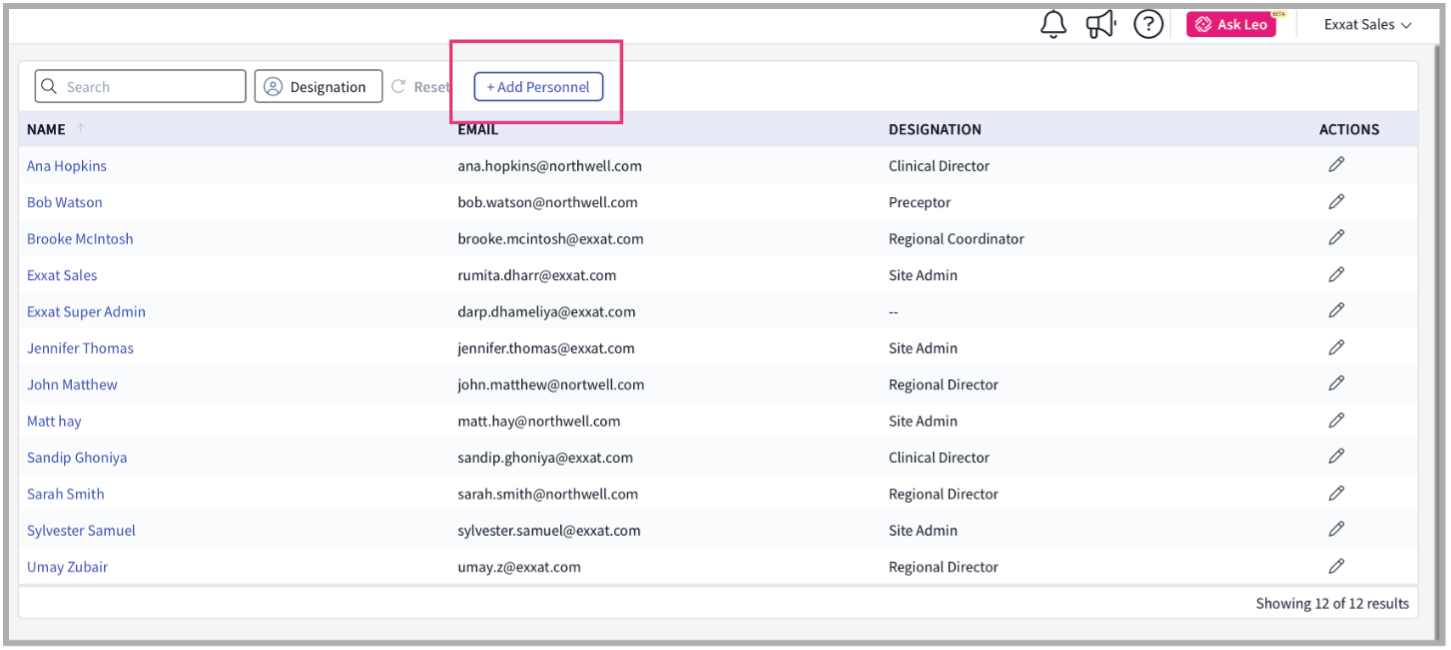Click the Add Personnel button
This screenshot has height=650, width=1451.
[x=537, y=86]
